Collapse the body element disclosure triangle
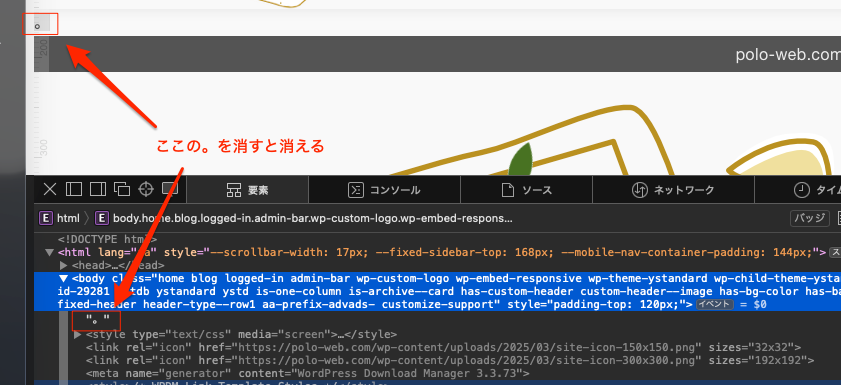This screenshot has width=841, height=385. 63,279
